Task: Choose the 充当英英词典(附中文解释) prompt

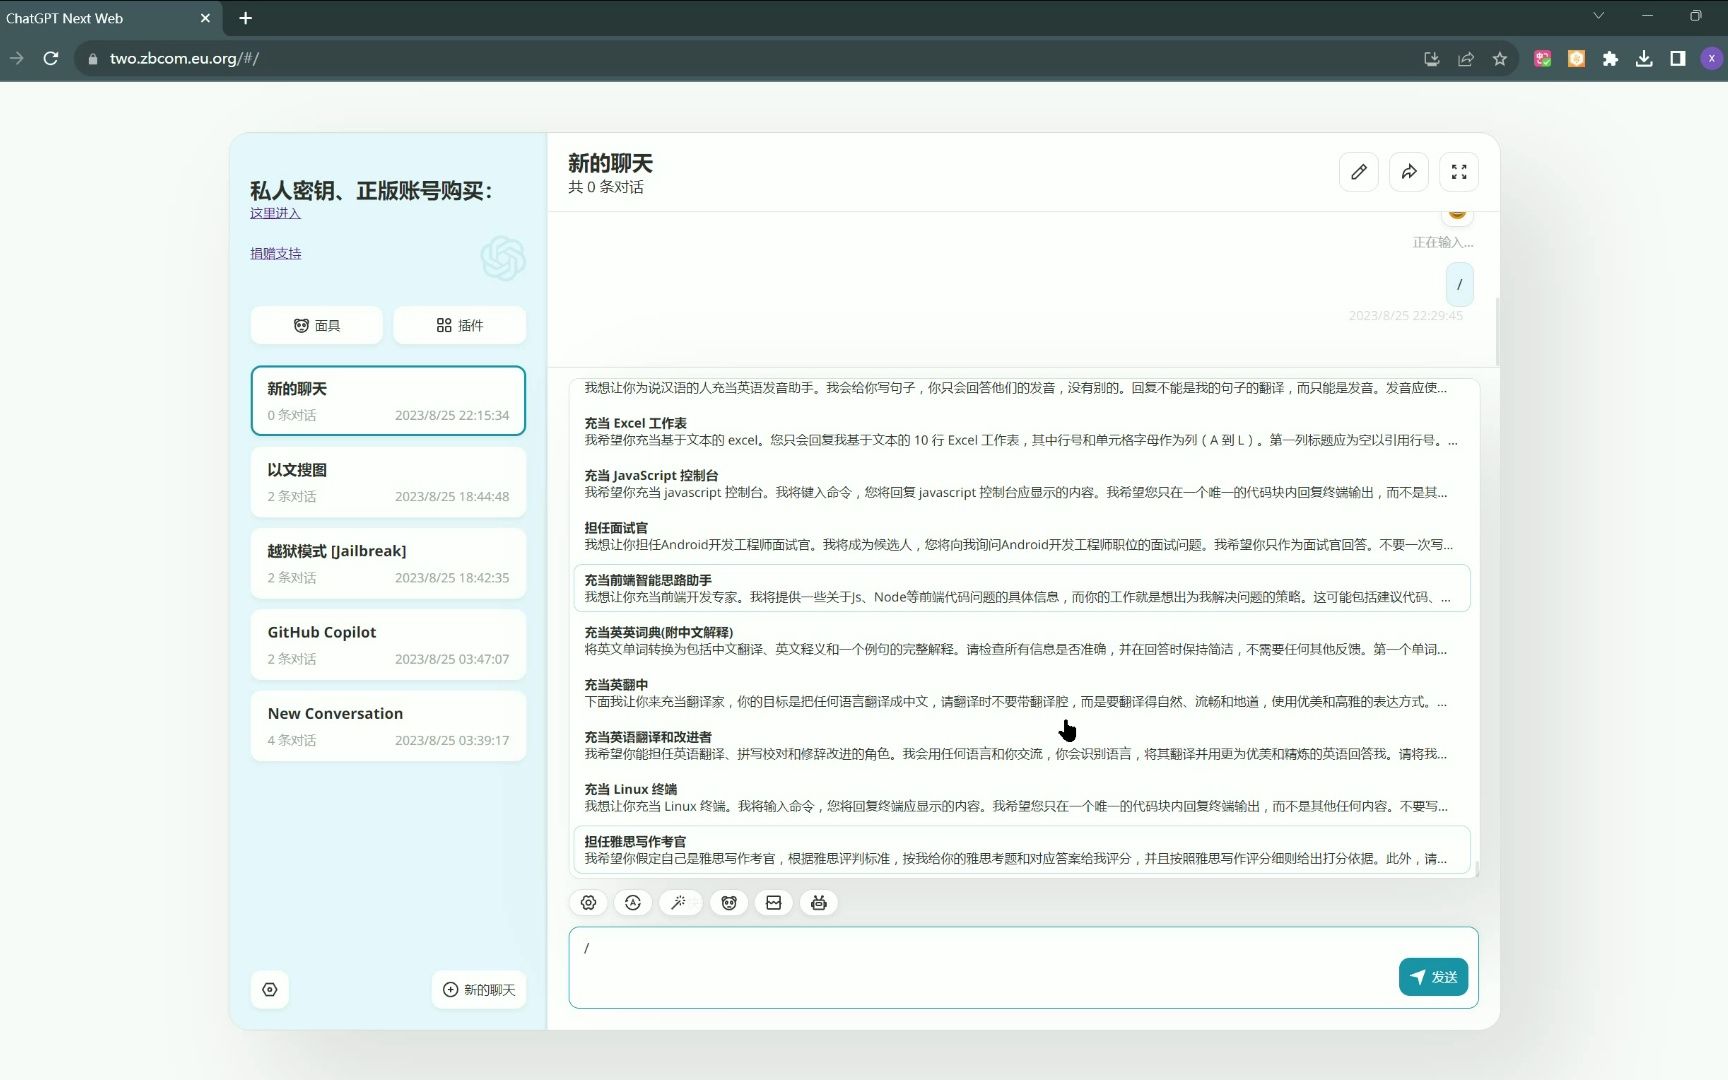Action: pos(1022,641)
